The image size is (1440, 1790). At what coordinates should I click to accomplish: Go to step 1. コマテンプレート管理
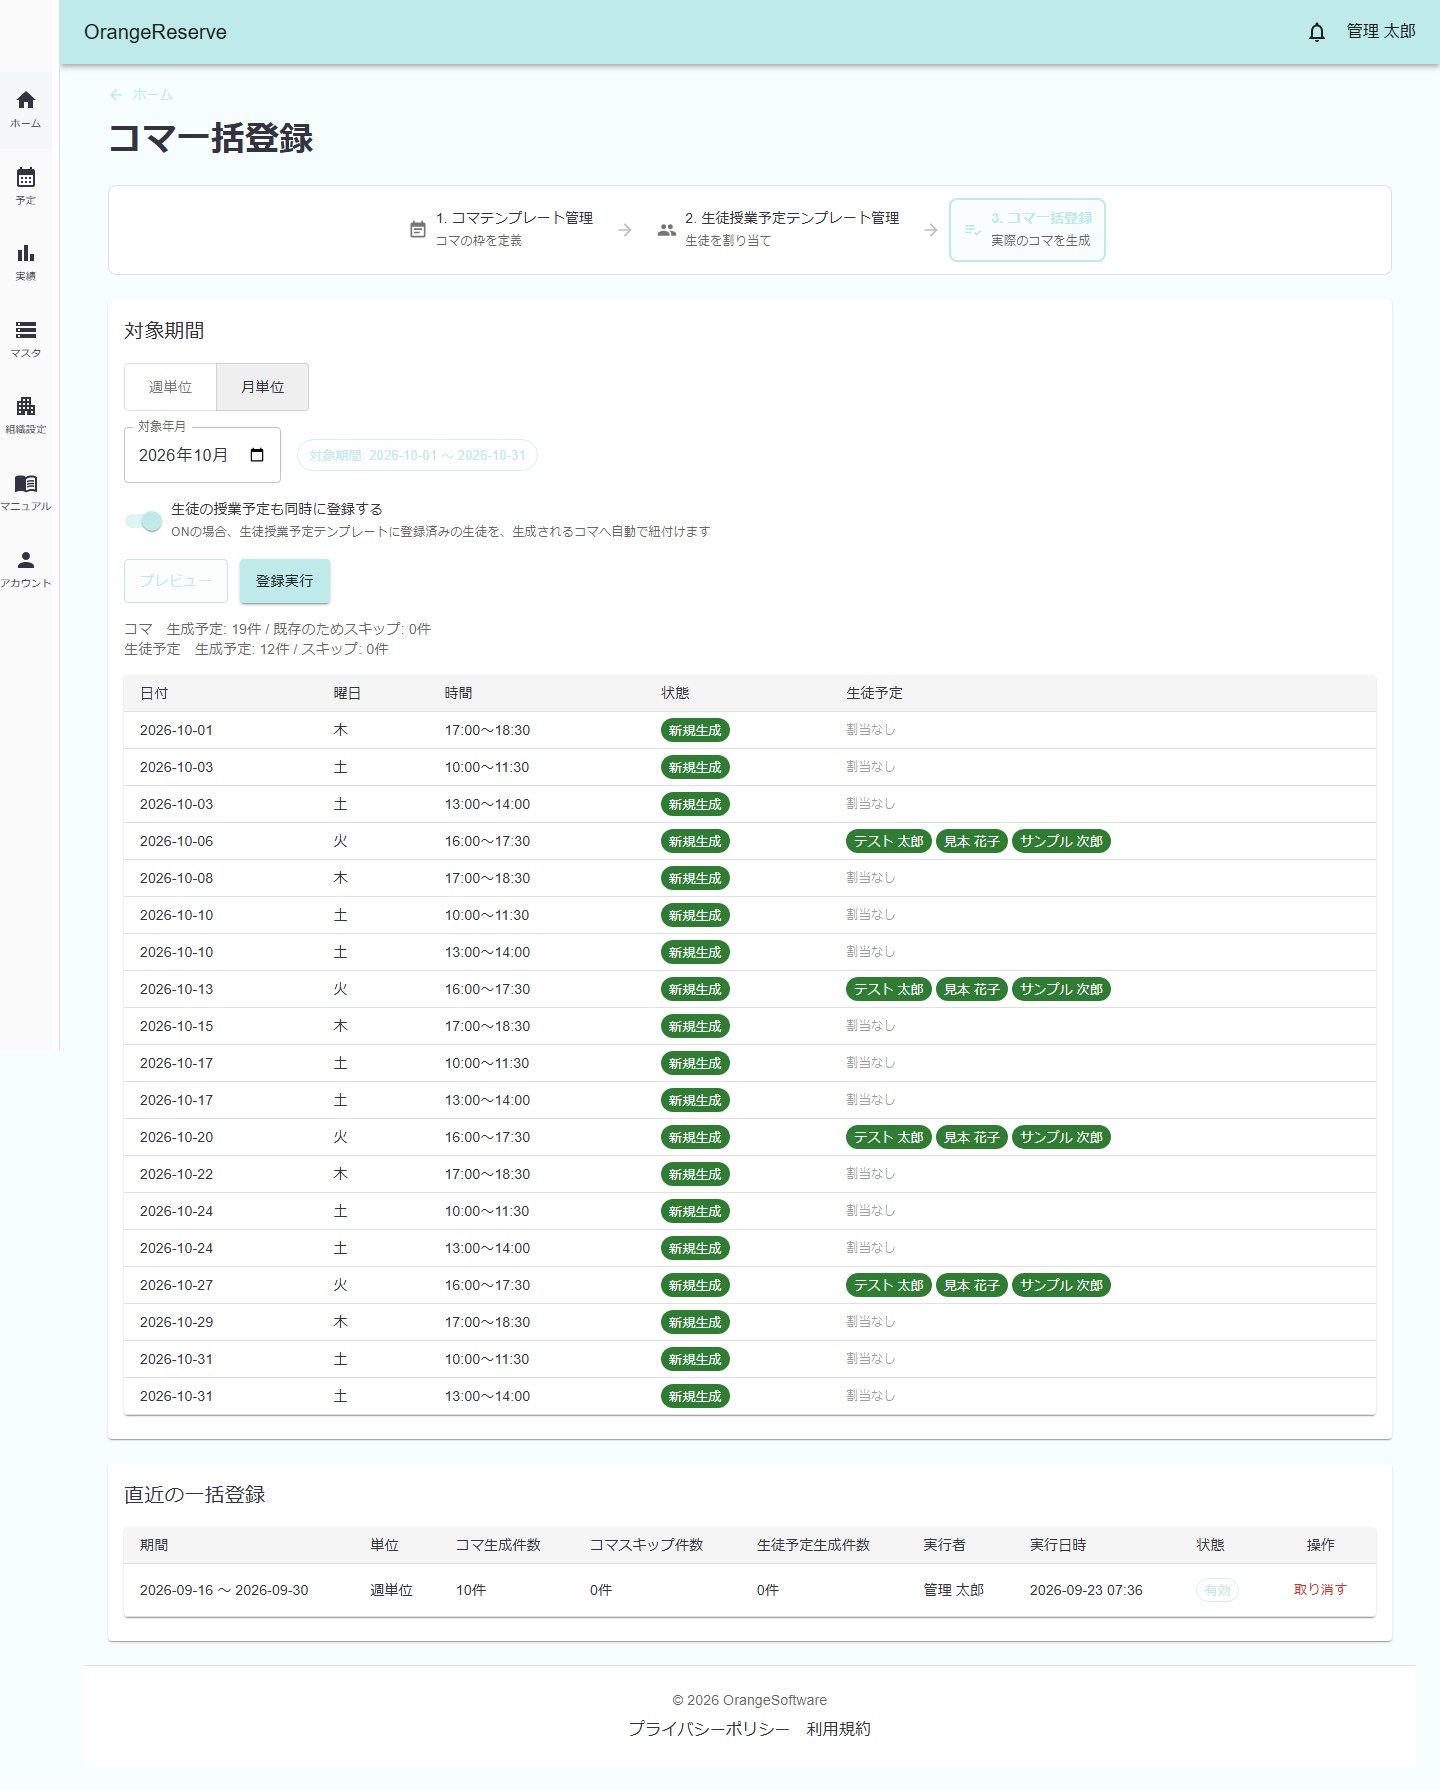502,229
